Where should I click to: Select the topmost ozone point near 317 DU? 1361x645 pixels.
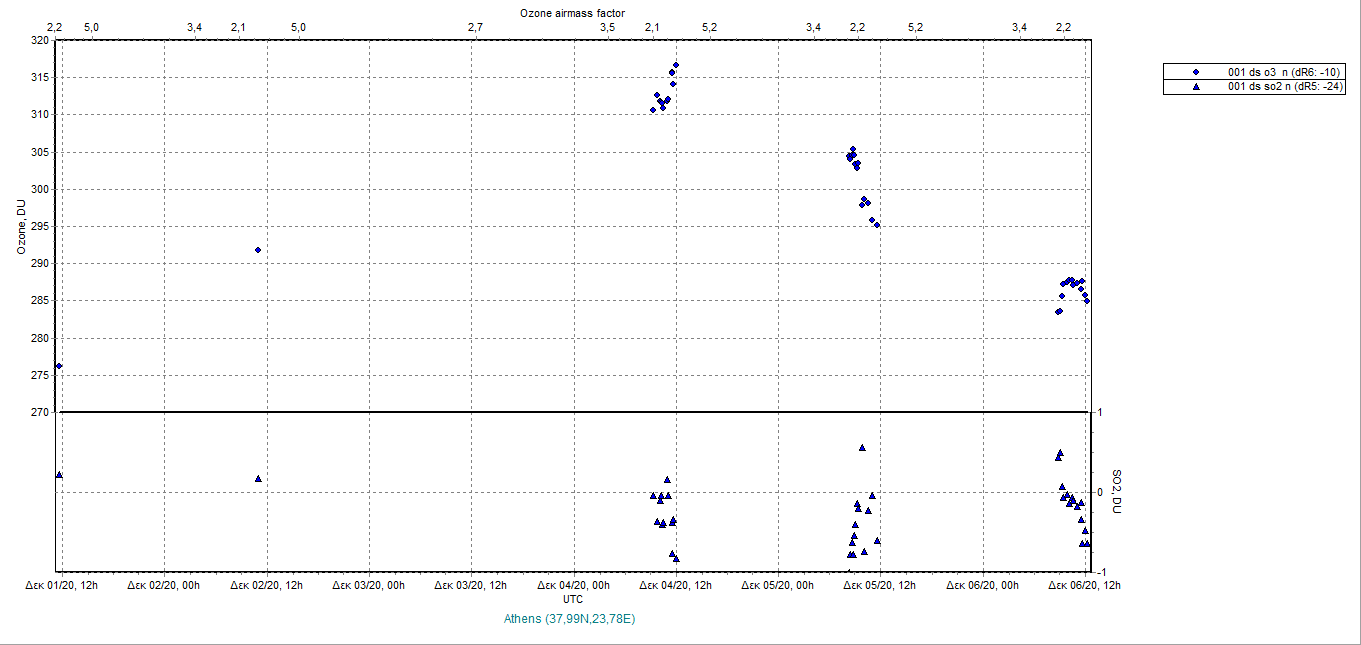tap(676, 65)
